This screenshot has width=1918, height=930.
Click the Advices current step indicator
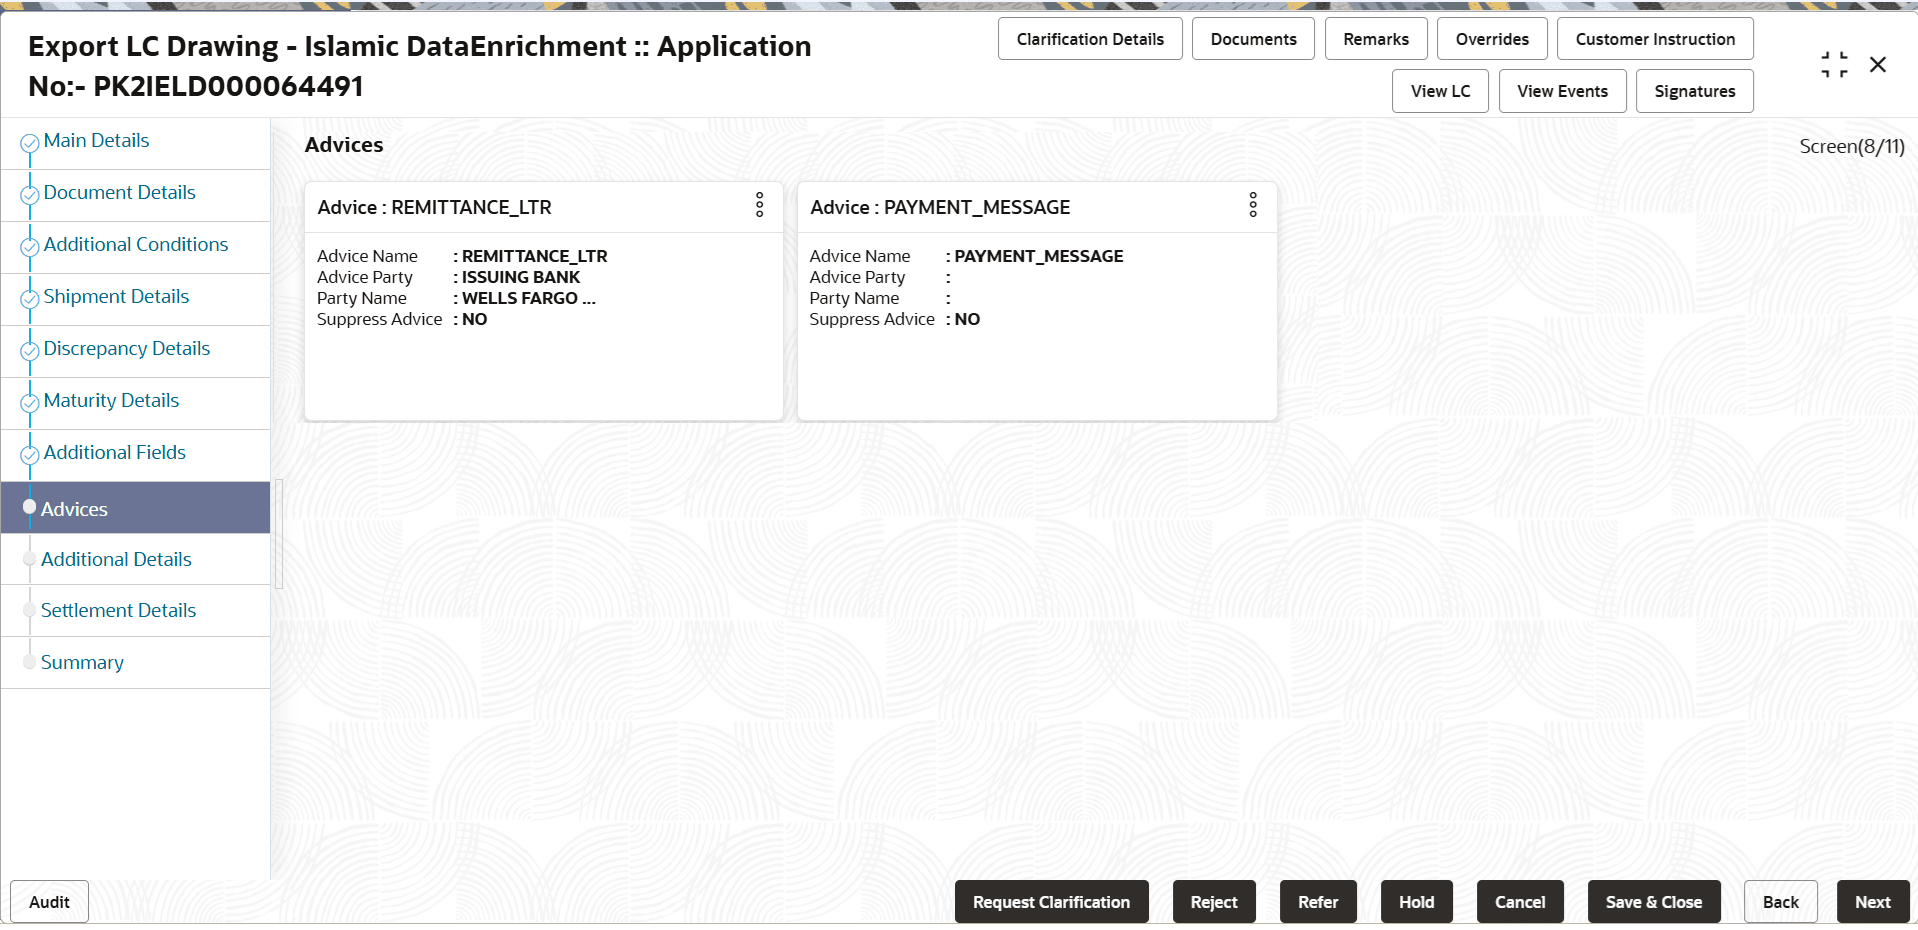pos(30,507)
